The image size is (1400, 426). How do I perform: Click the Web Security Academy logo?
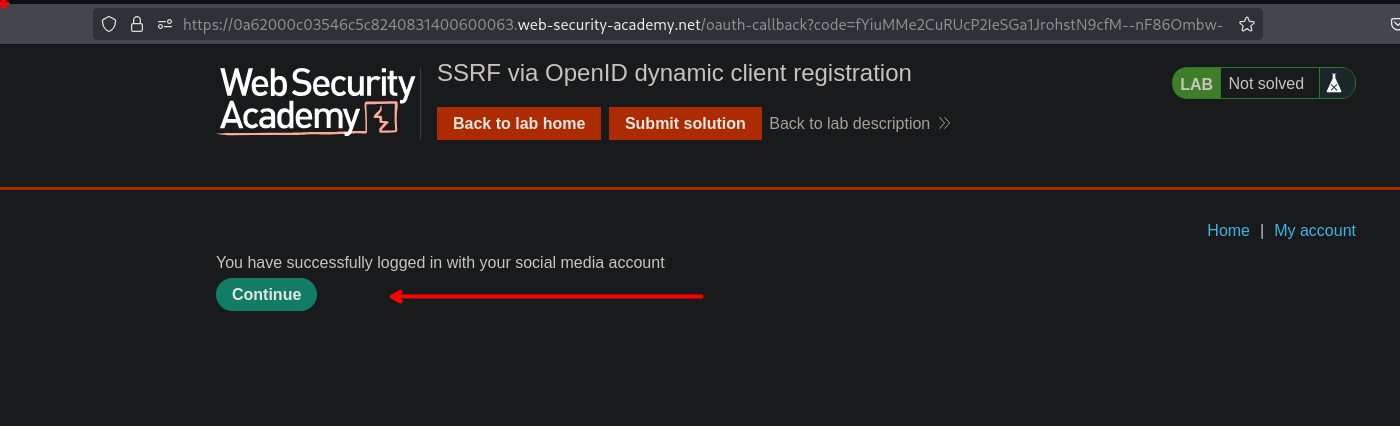tap(316, 101)
